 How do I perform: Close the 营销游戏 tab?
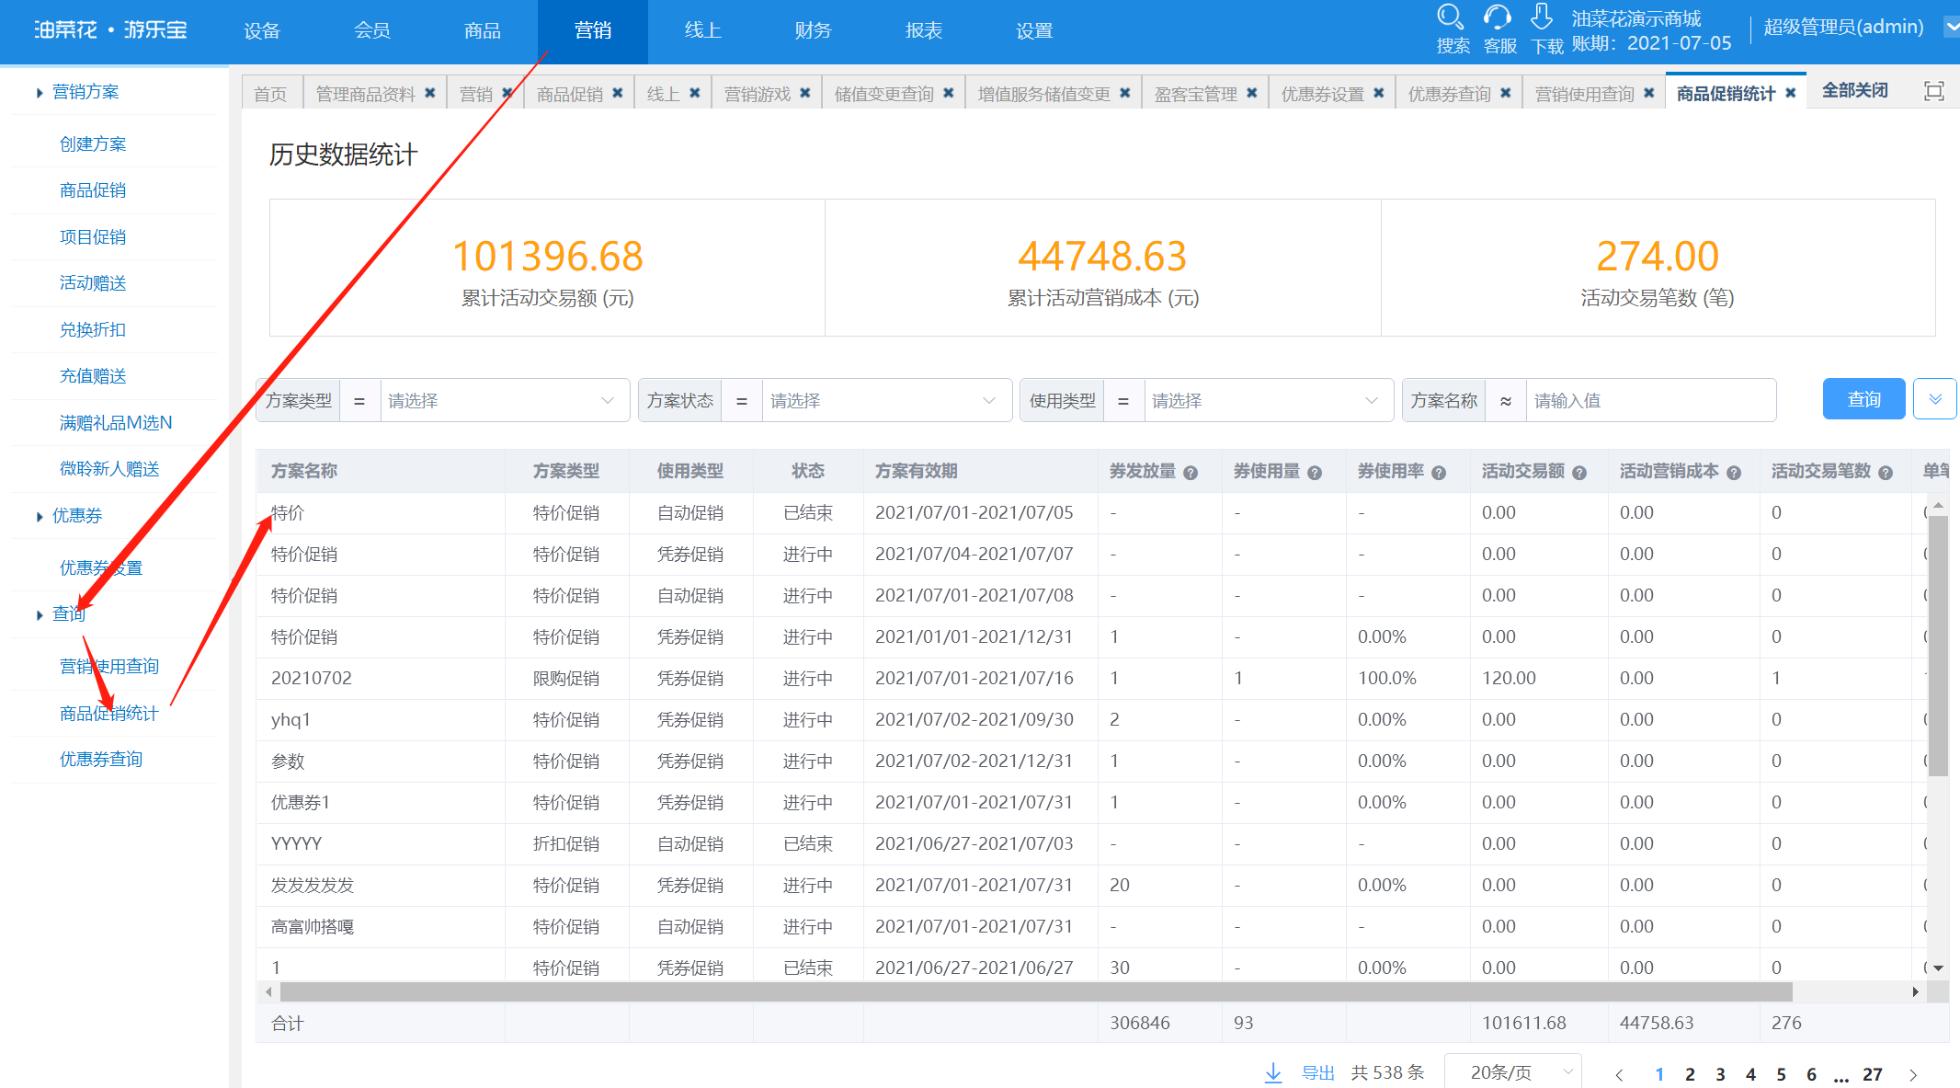[805, 93]
